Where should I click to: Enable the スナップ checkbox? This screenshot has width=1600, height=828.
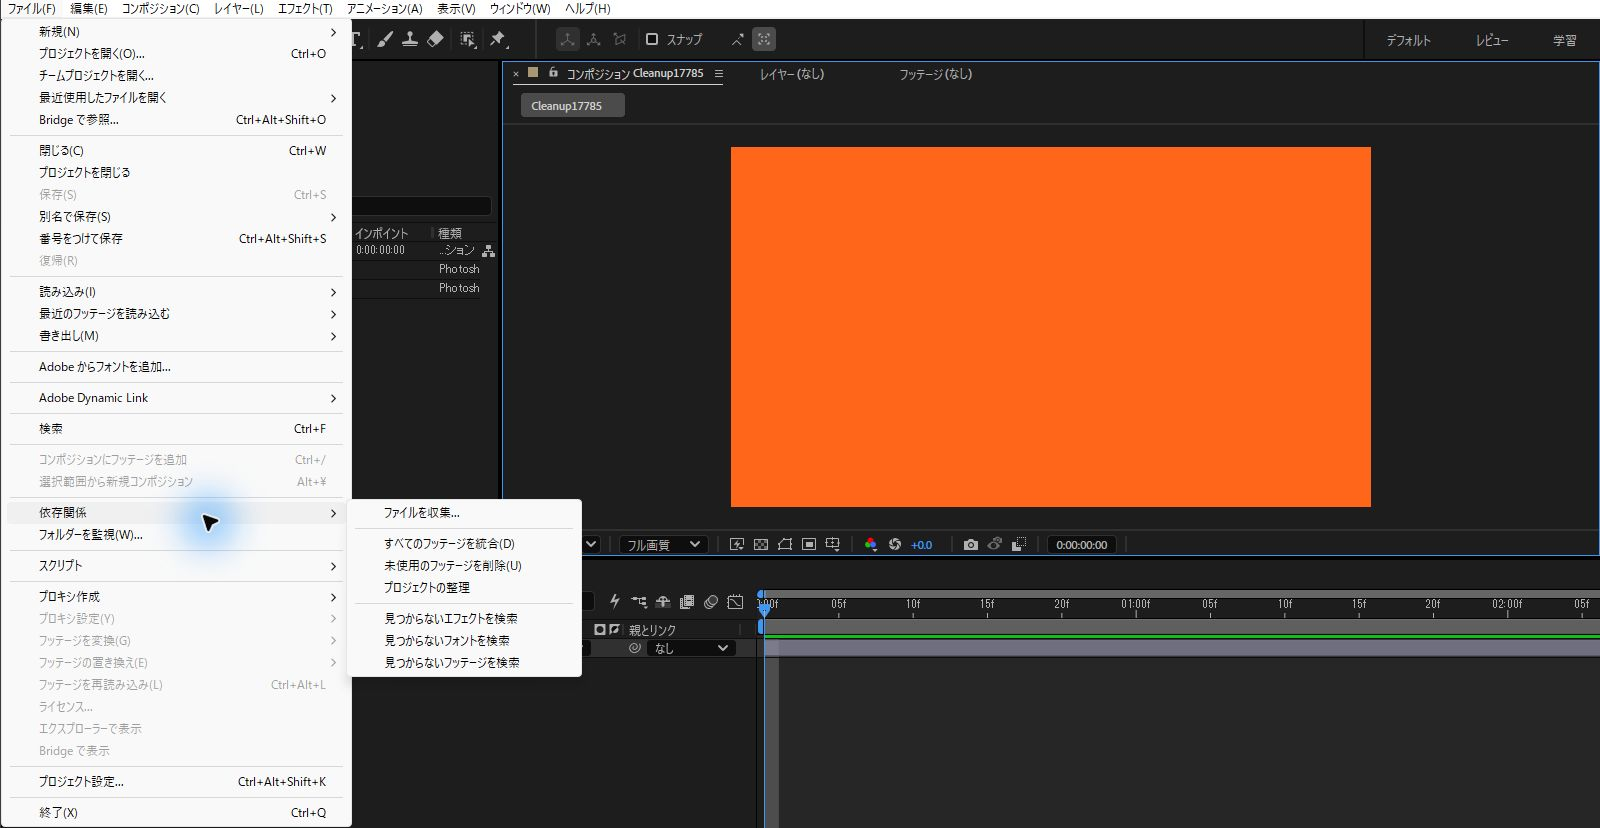pyautogui.click(x=652, y=39)
